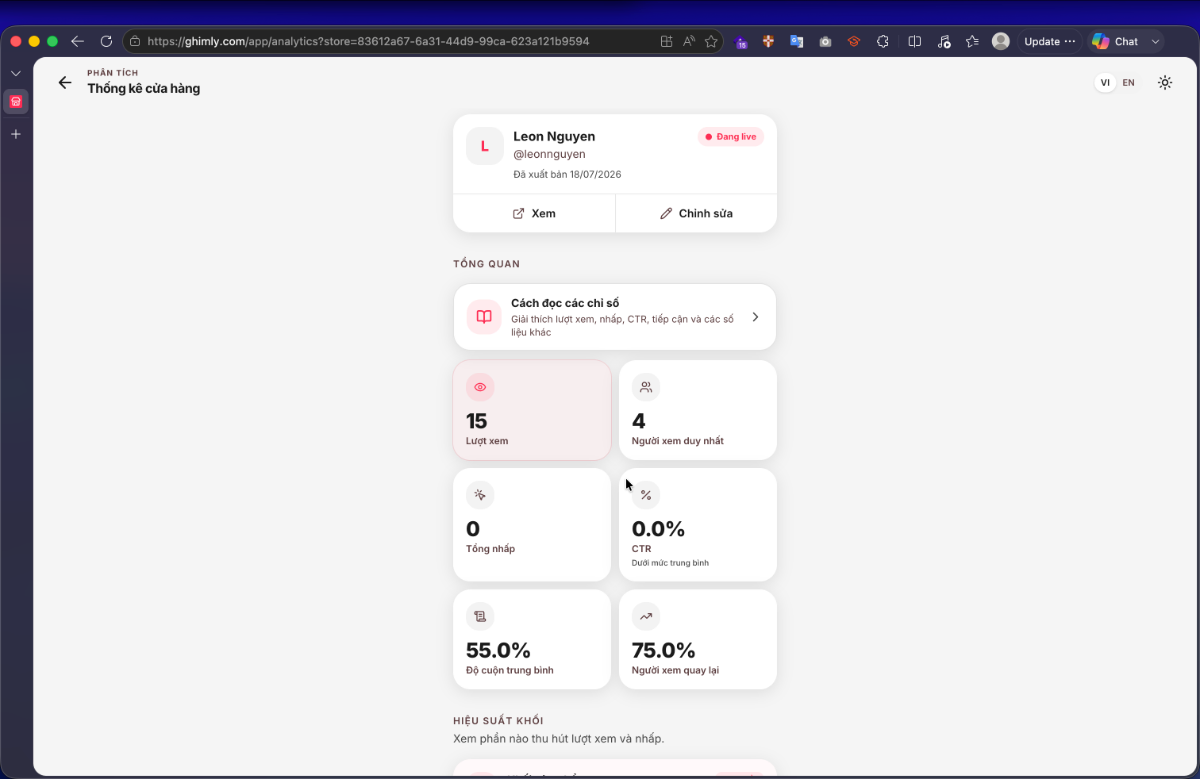Open the split/apps grid icon in address bar
The image size is (1200, 779).
point(667,42)
